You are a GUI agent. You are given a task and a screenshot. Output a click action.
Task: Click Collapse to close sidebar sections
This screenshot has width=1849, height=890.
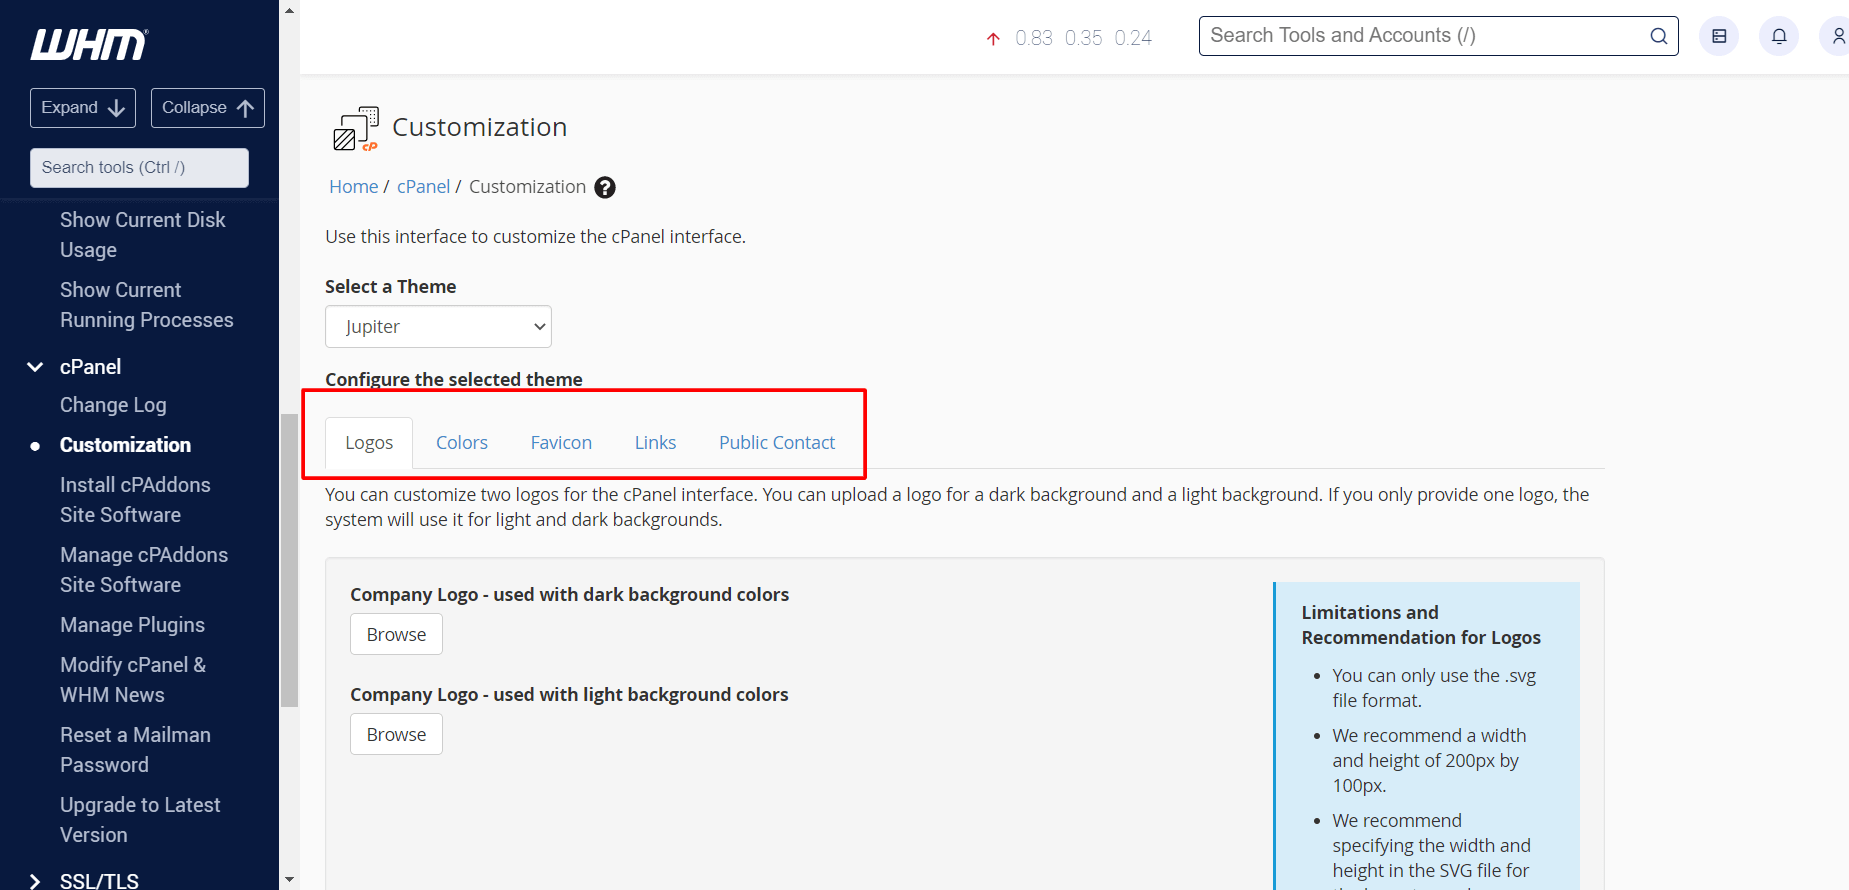click(x=207, y=107)
